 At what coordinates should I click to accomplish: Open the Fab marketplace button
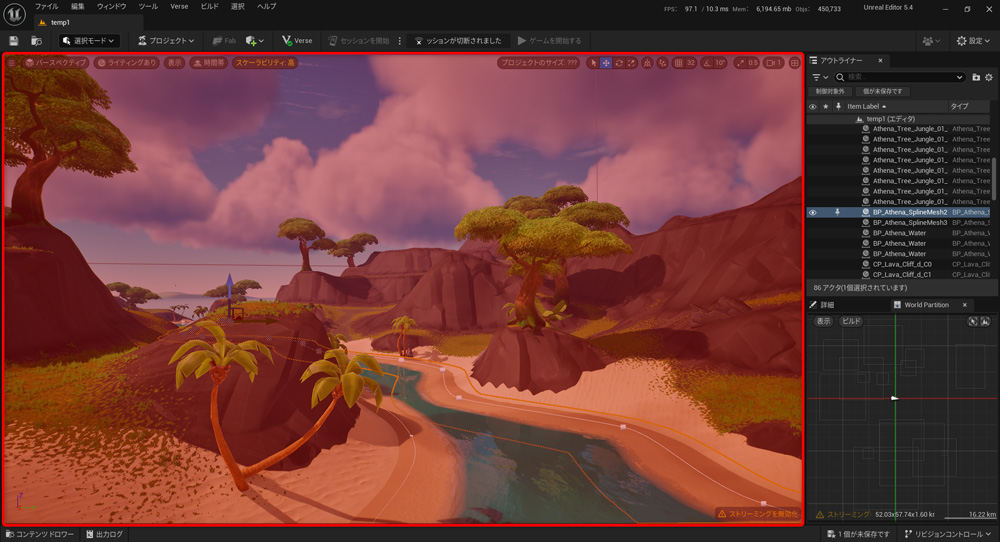pyautogui.click(x=224, y=41)
